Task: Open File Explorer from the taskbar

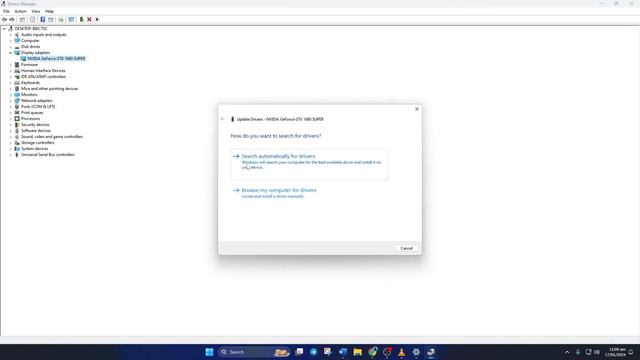Action: (358, 352)
